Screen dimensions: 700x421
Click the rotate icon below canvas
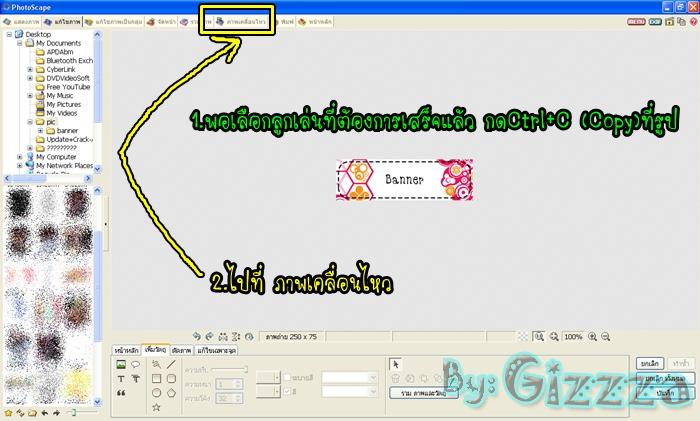point(249,337)
